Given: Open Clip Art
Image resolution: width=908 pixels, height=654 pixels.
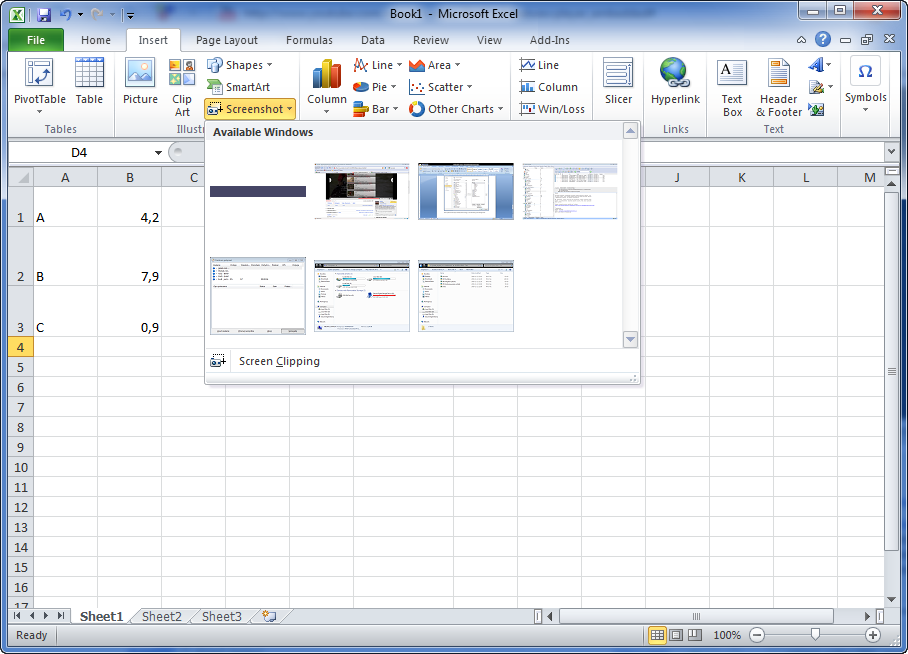Looking at the screenshot, I should coord(182,87).
